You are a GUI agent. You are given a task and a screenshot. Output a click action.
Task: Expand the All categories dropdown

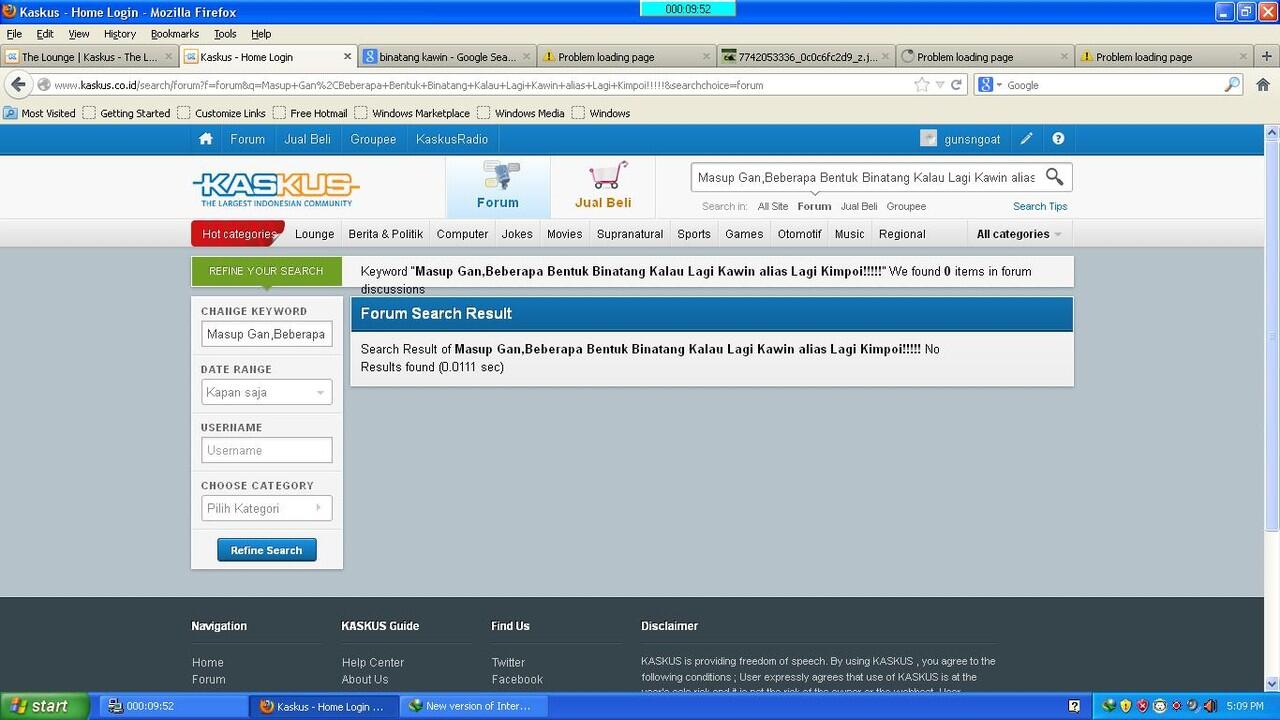pyautogui.click(x=1018, y=234)
